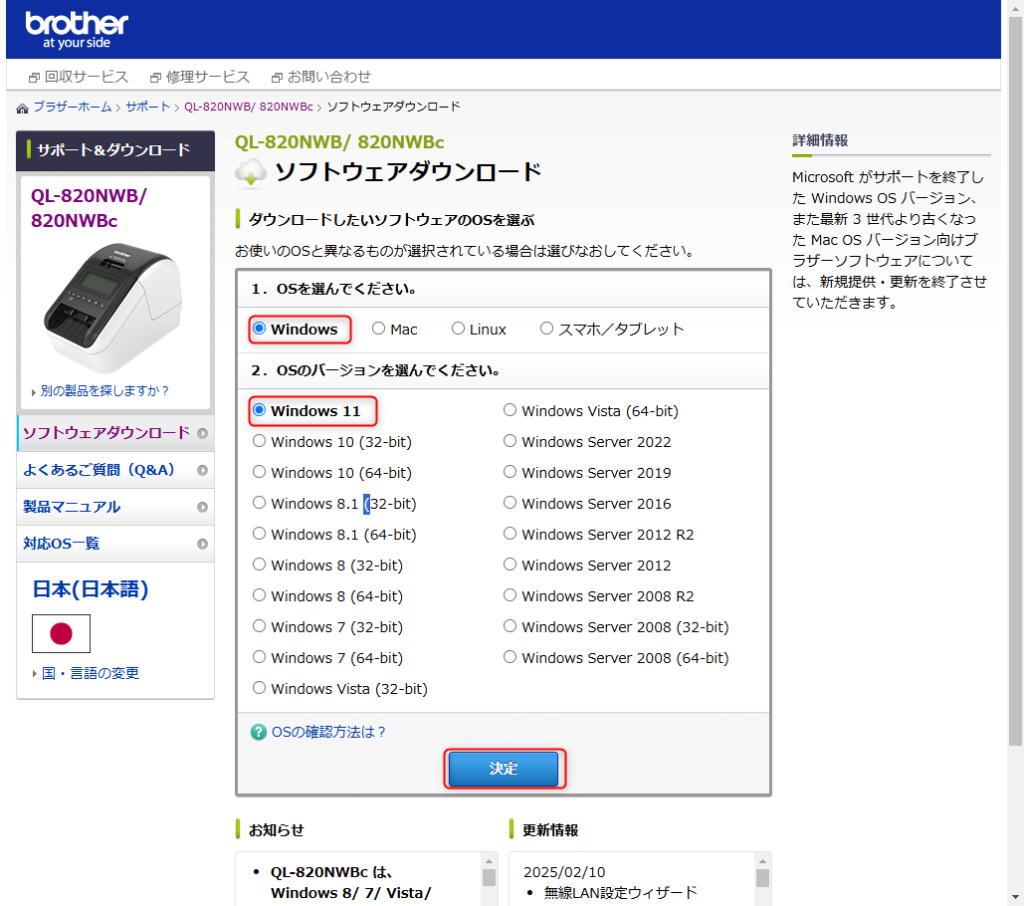Choose Windows 10 (32-bit) option
Viewport: 1024px width, 906px height.
coord(259,441)
